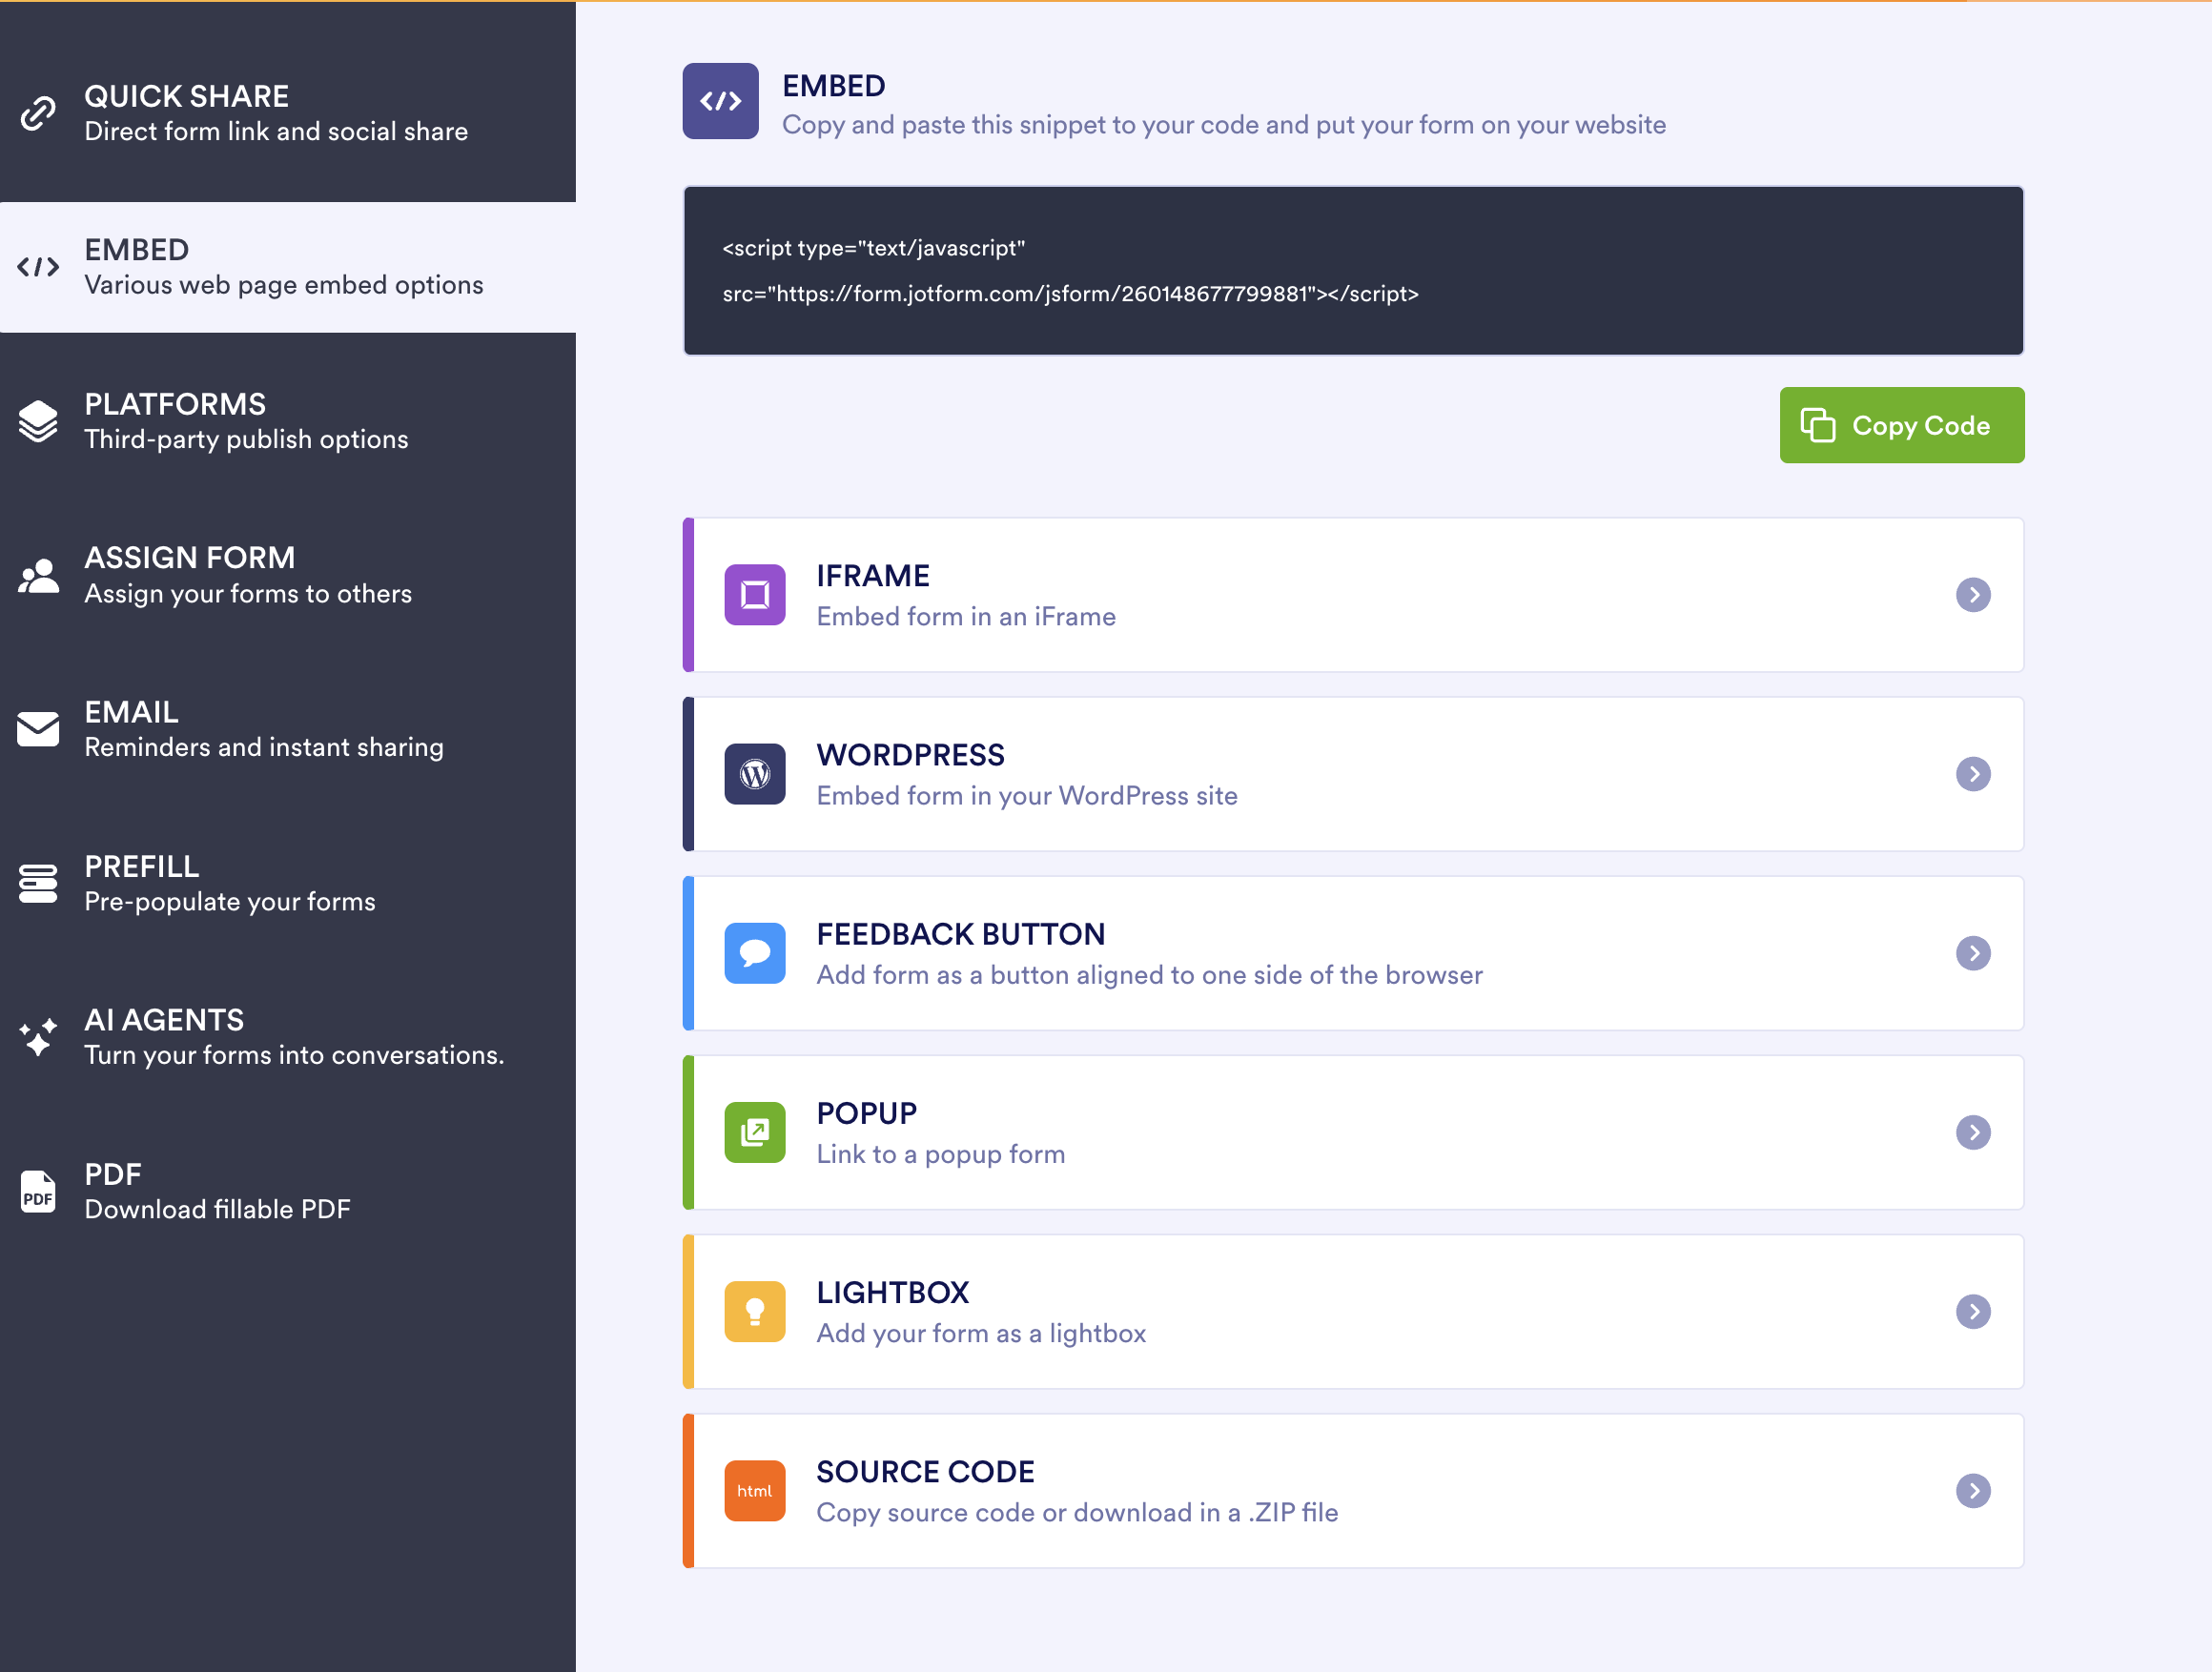The image size is (2212, 1672).
Task: Click the Quick Share link icon
Action: [38, 113]
